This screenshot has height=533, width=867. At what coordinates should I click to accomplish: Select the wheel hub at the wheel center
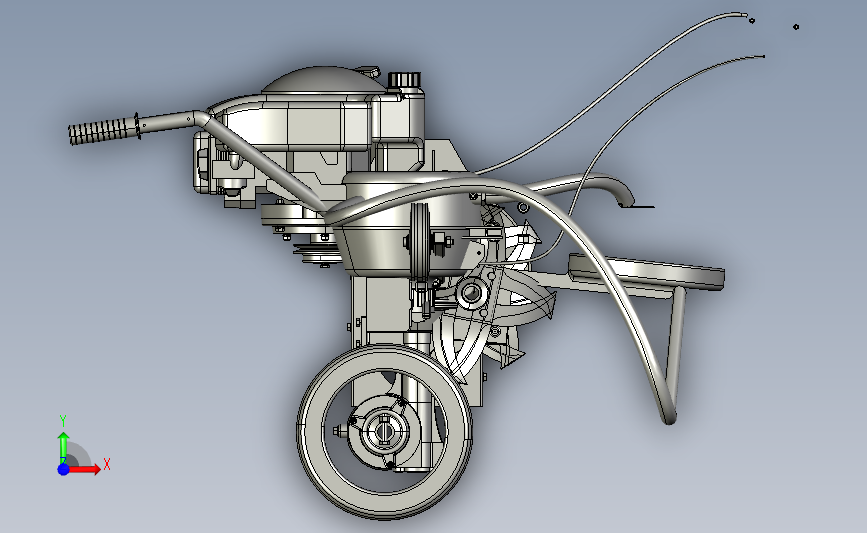(384, 432)
